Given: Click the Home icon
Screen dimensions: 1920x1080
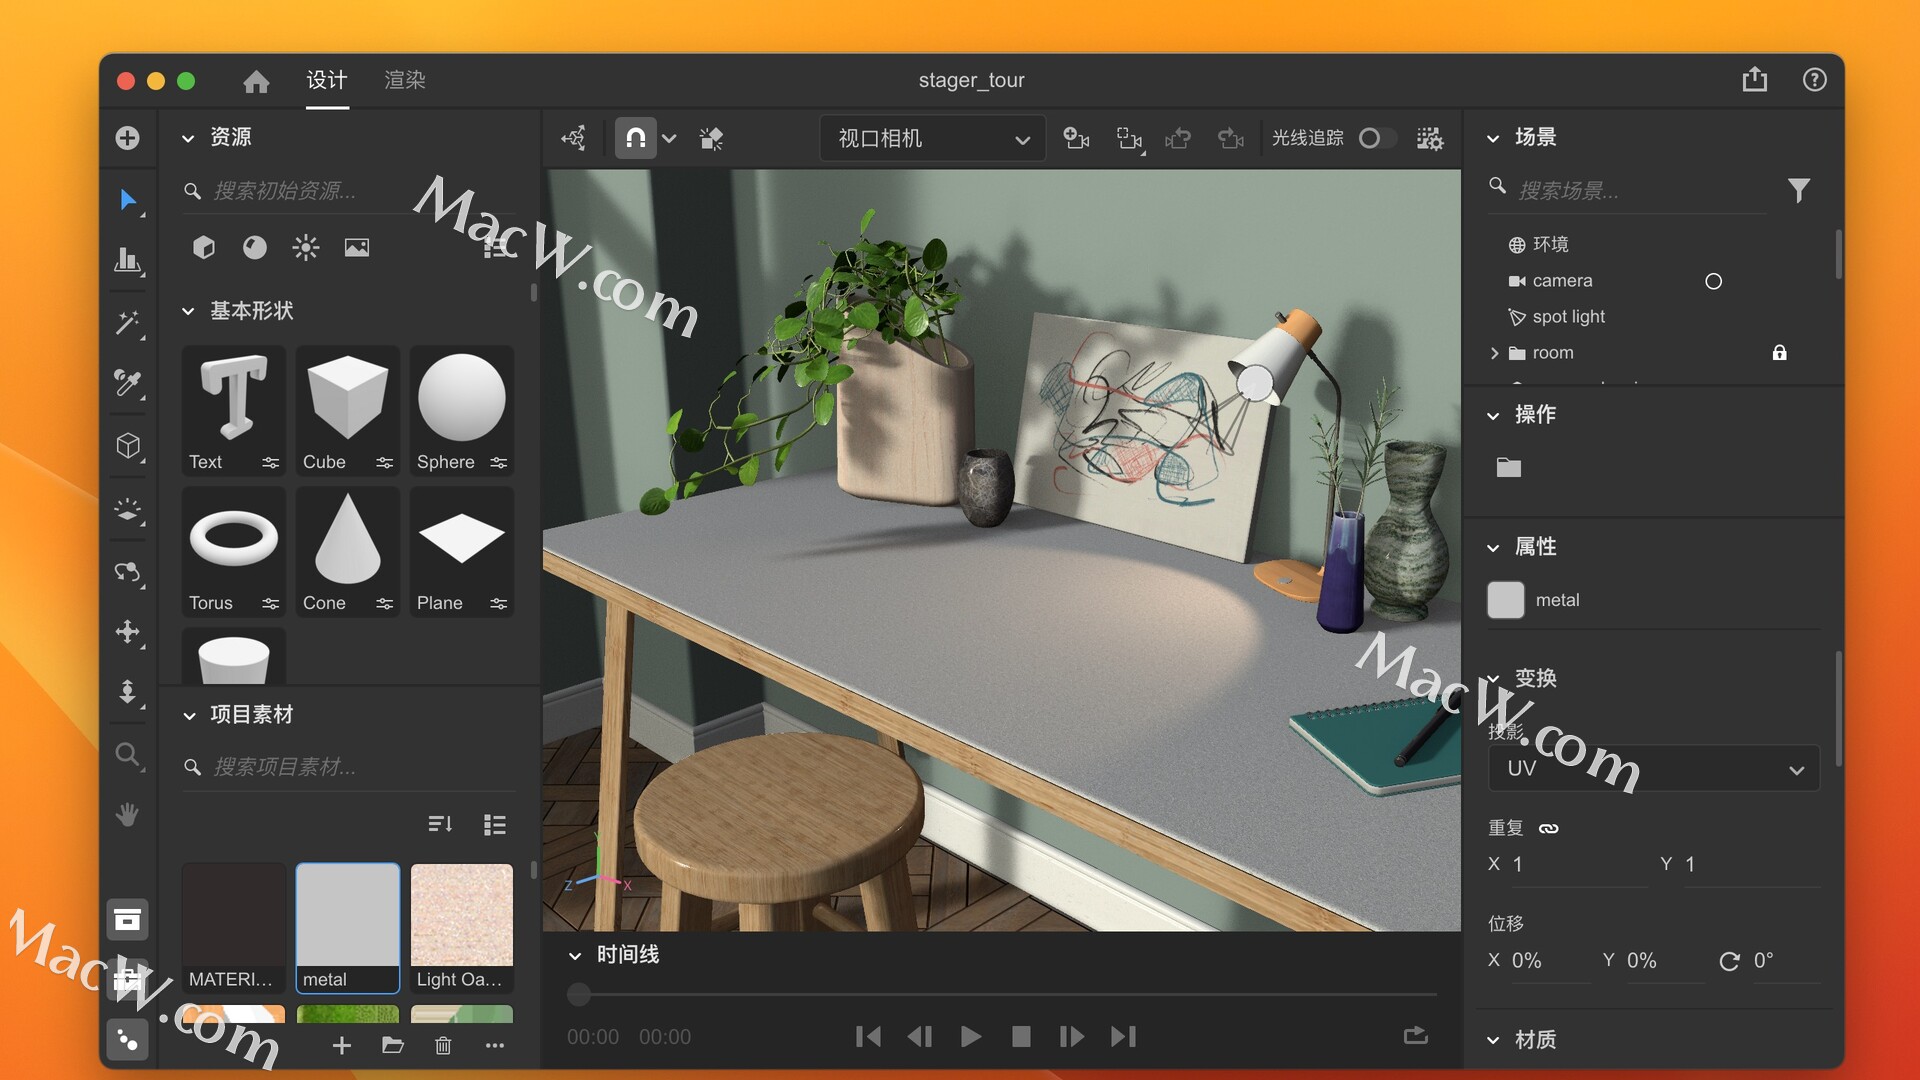Looking at the screenshot, I should point(256,81).
